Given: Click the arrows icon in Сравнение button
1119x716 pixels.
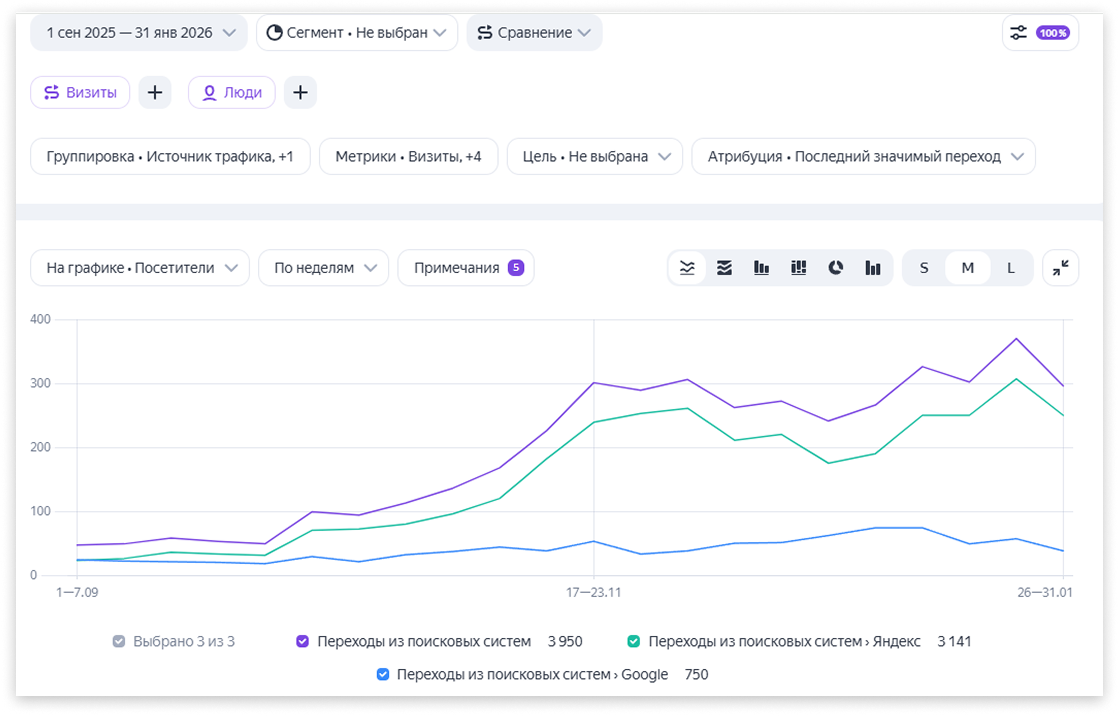Looking at the screenshot, I should point(485,33).
